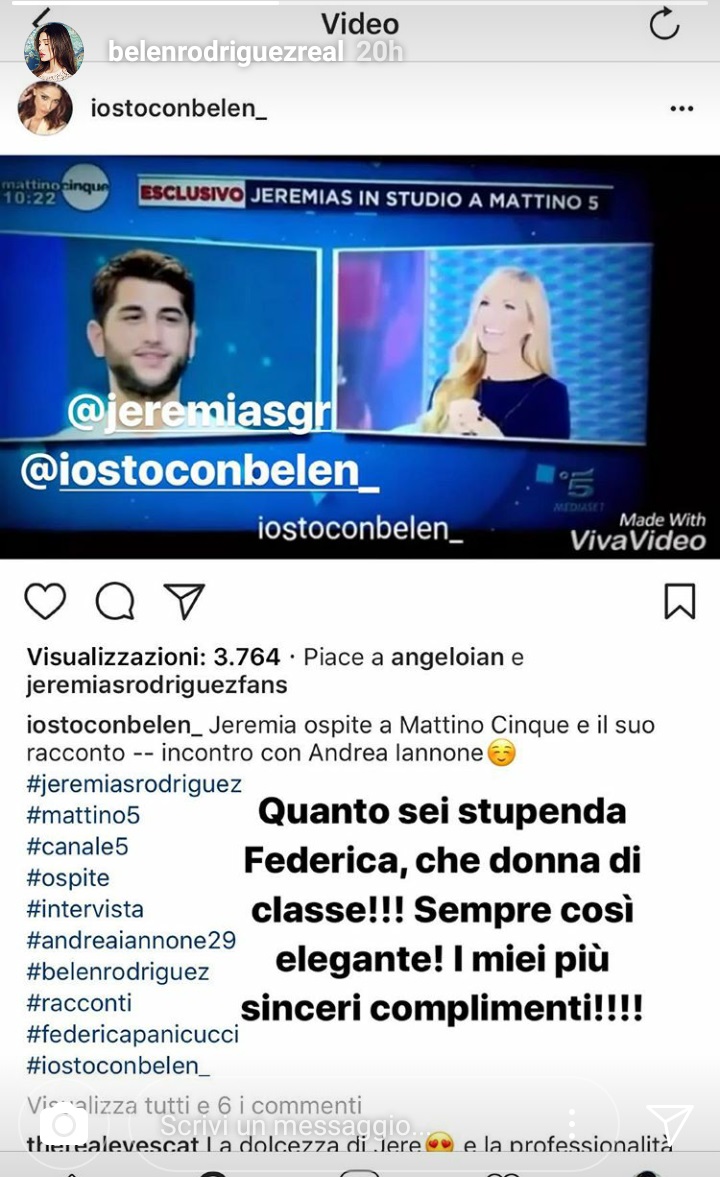Open hashtag #mattino5
Viewport: 720px width, 1177px height.
(x=83, y=815)
